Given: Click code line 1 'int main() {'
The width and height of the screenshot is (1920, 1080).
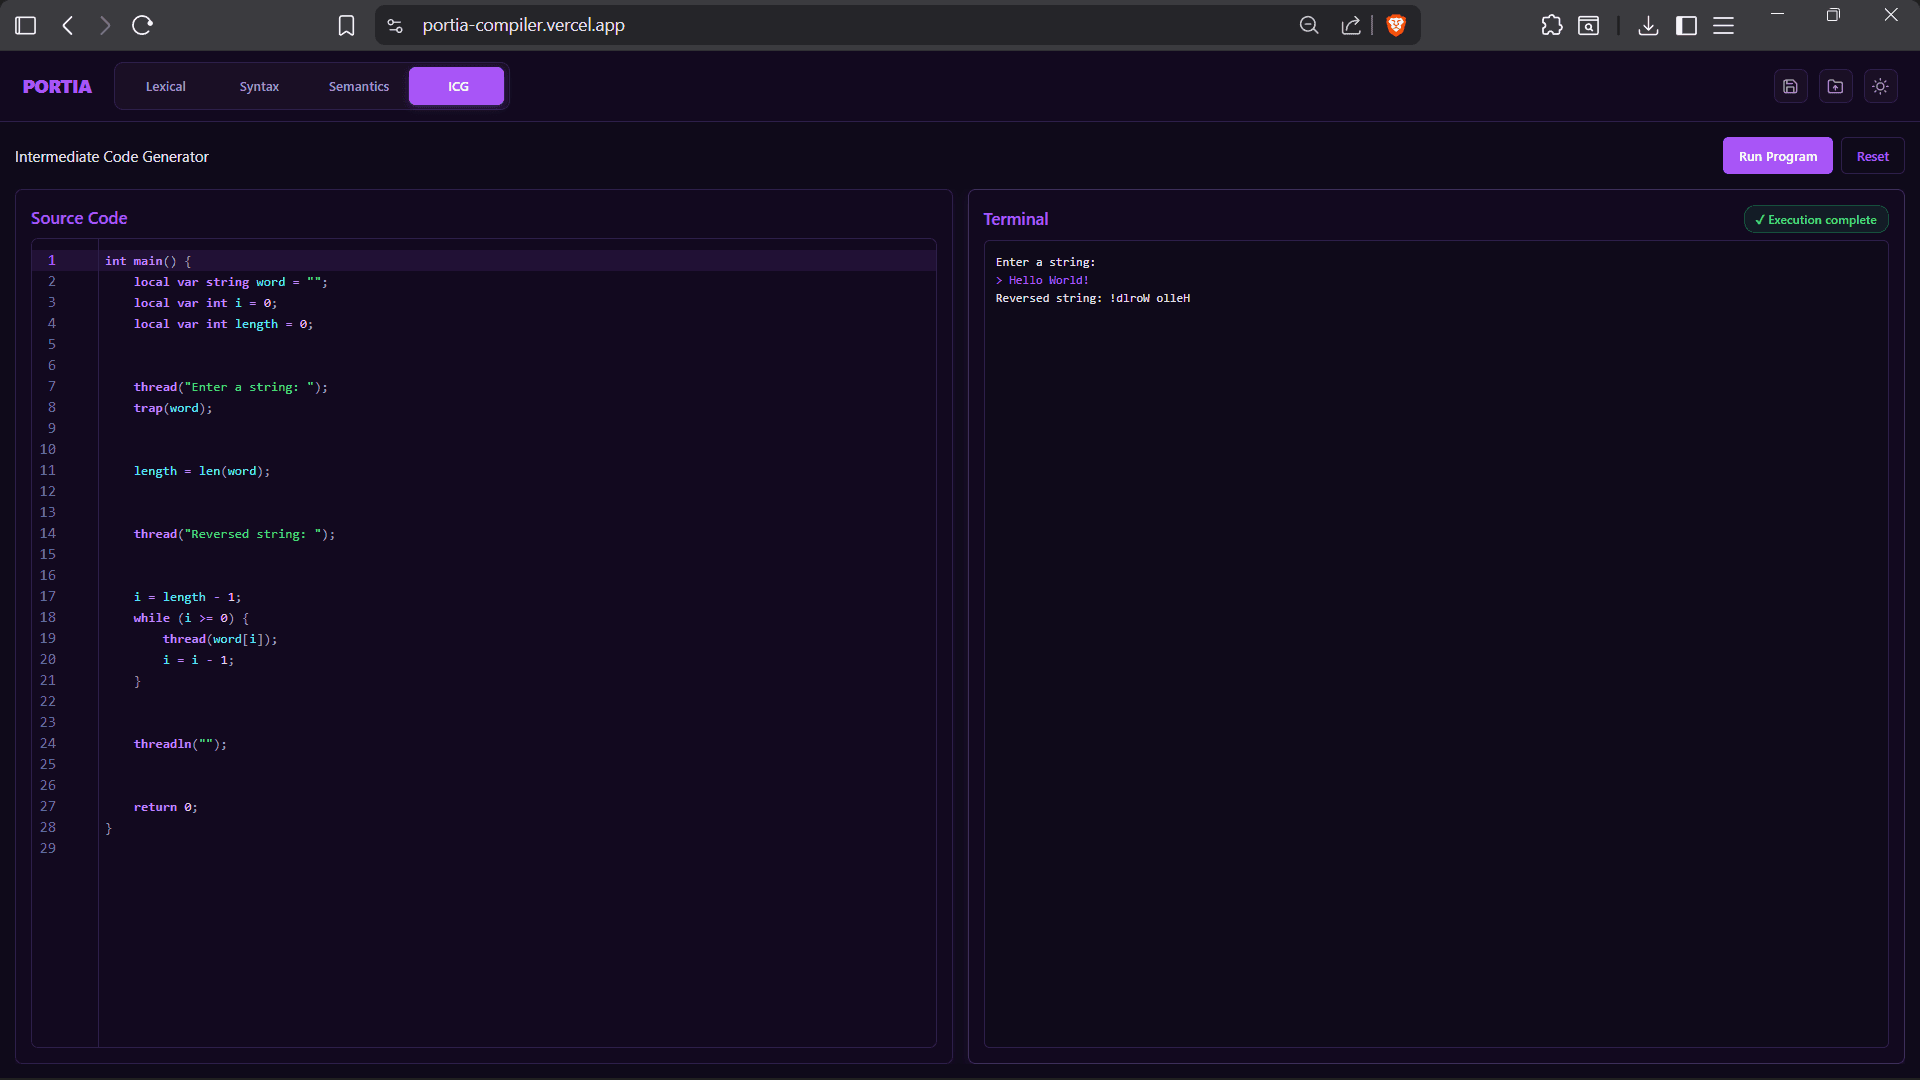Looking at the screenshot, I should point(148,261).
